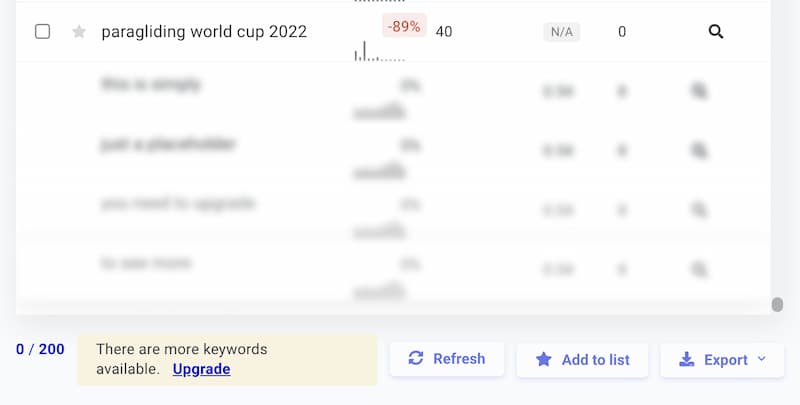800x405 pixels.
Task: Click the vertical scrollbar thumb
Action: pyautogui.click(x=777, y=305)
